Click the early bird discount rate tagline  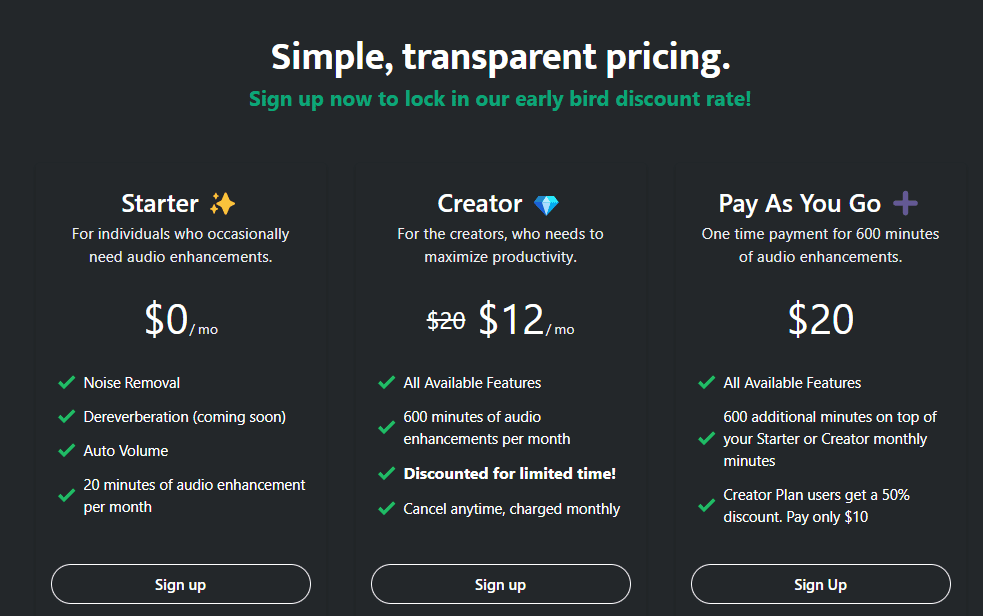(x=500, y=99)
